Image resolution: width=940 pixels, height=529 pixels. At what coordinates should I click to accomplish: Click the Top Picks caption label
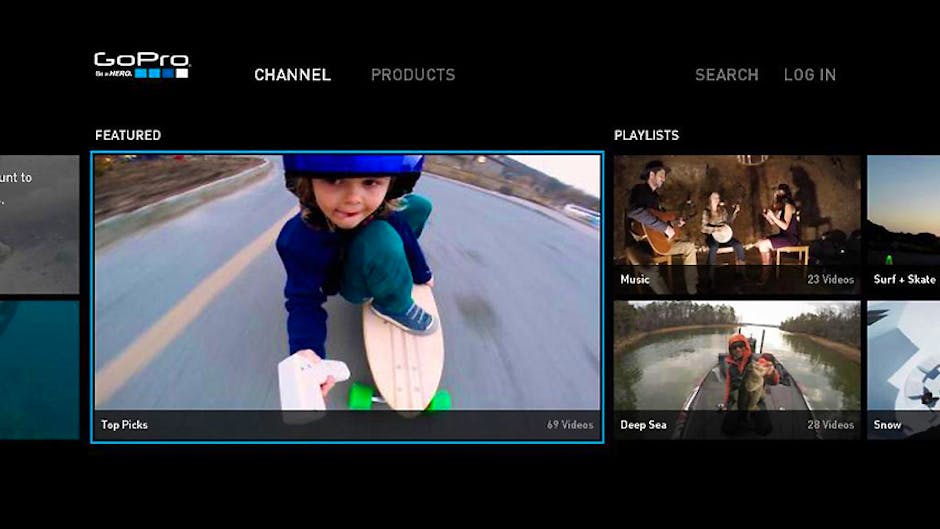pyautogui.click(x=124, y=425)
